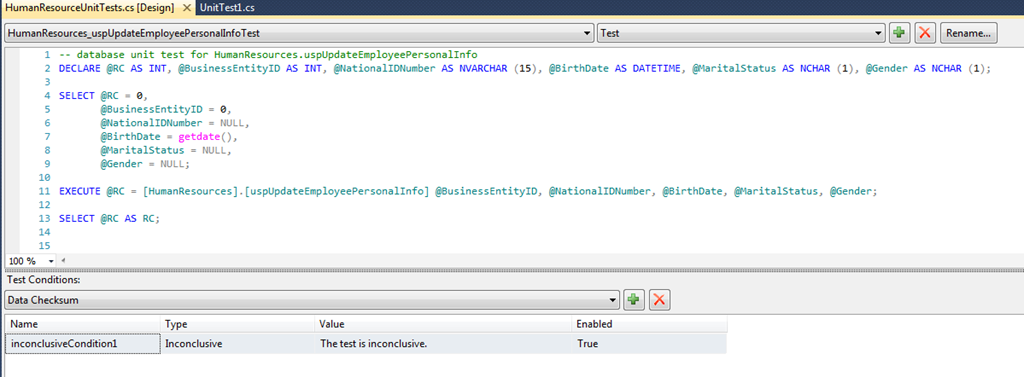This screenshot has height=377, width=1024.
Task: Click the DECLARE keyword on line 2
Action: 79,69
